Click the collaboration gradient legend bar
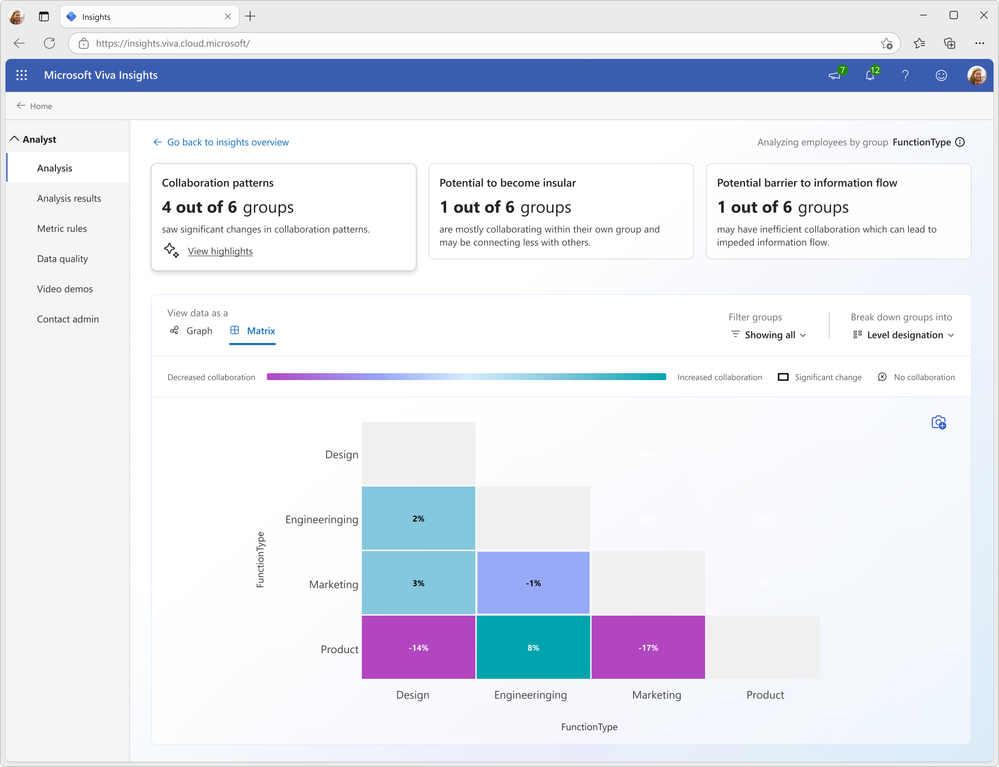 click(466, 377)
